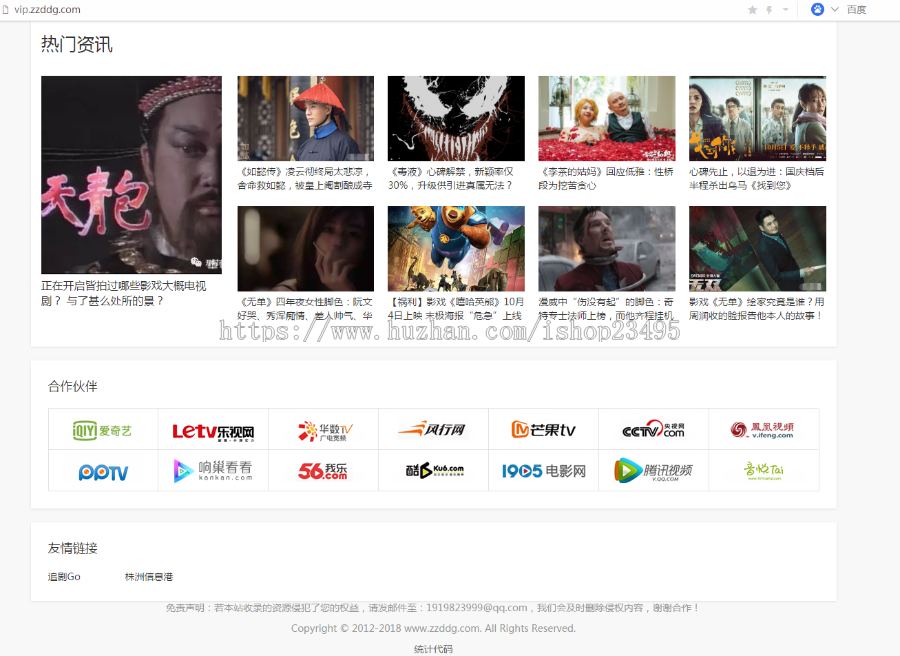Open the 【福利】影戏 10月4日上映 headline
Screen dimensions: 900x656
click(456, 309)
